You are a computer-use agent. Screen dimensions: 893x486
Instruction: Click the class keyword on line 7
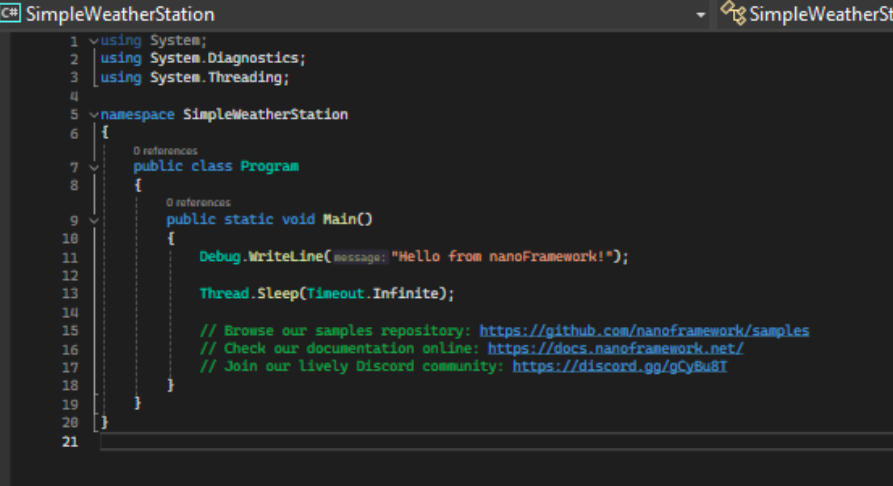coord(211,166)
